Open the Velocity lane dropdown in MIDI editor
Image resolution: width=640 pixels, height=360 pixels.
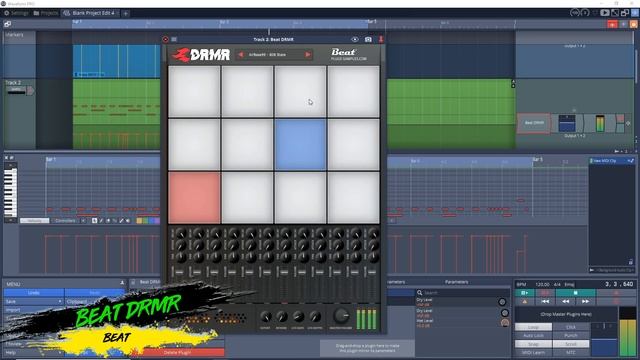tap(35, 221)
